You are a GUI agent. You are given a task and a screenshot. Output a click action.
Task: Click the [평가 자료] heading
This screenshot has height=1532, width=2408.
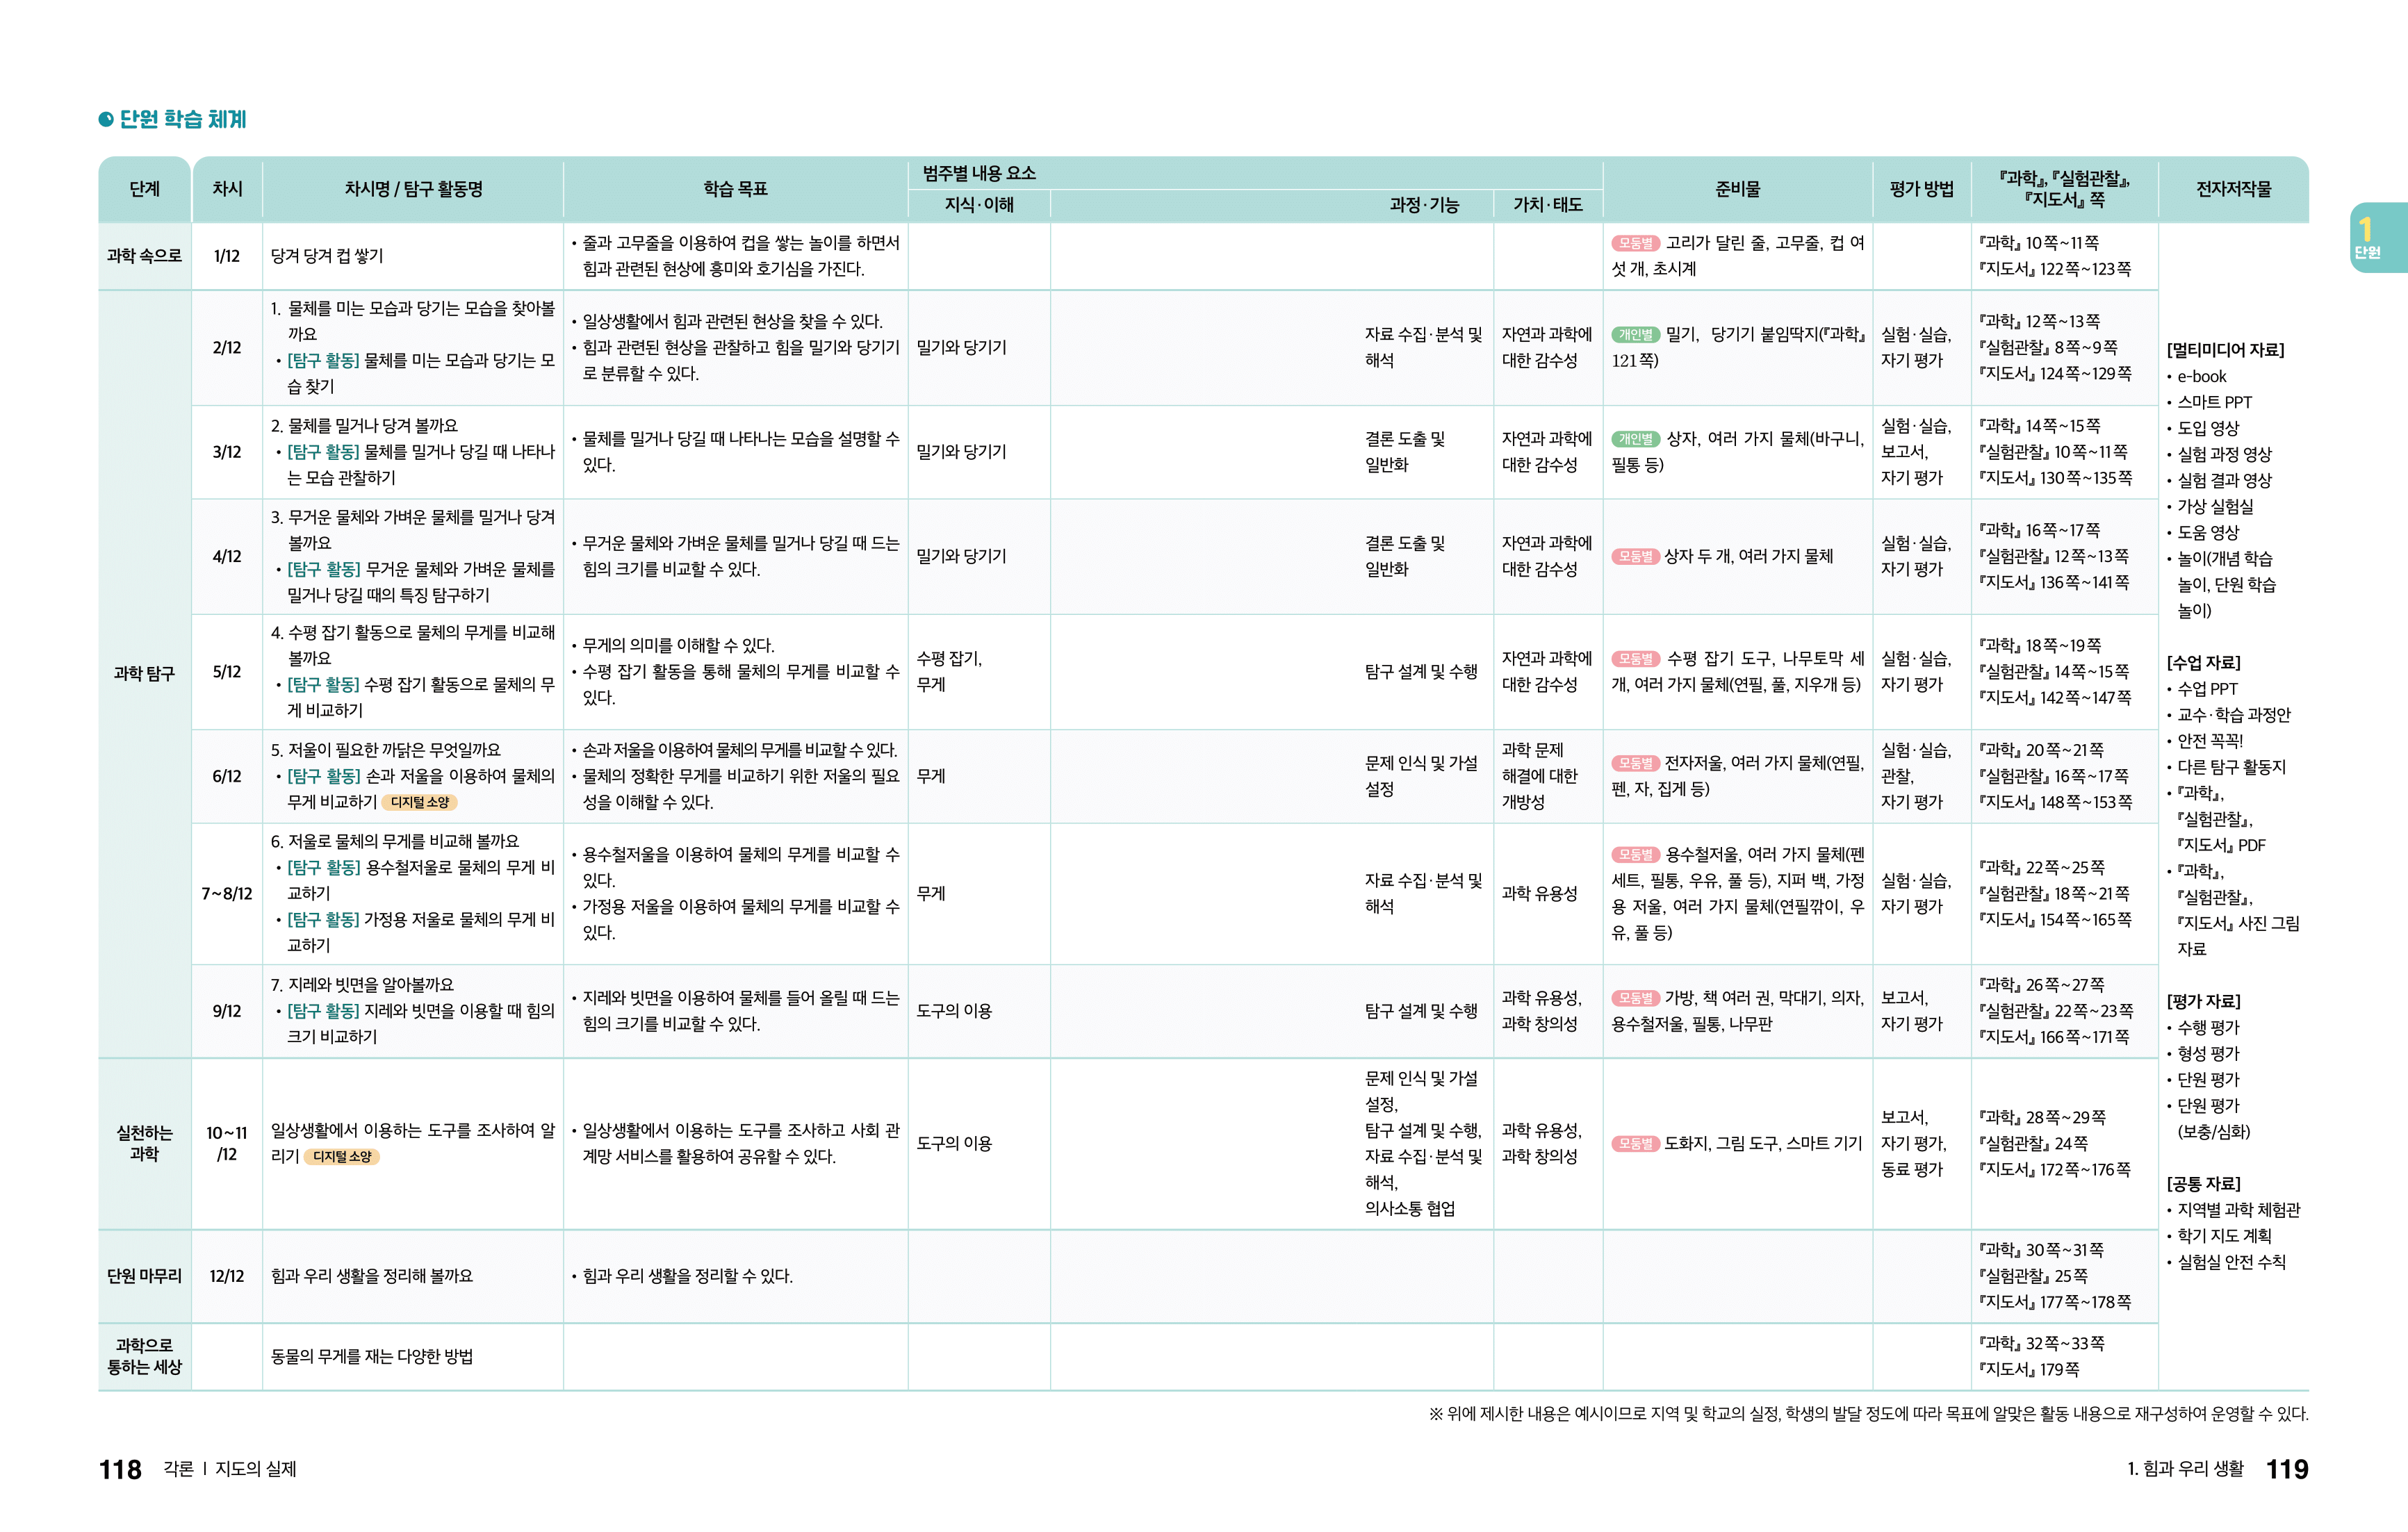(2203, 1001)
